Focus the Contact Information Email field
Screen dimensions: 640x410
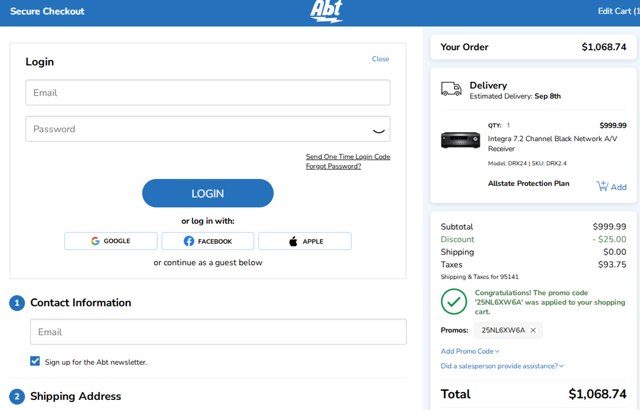218,332
